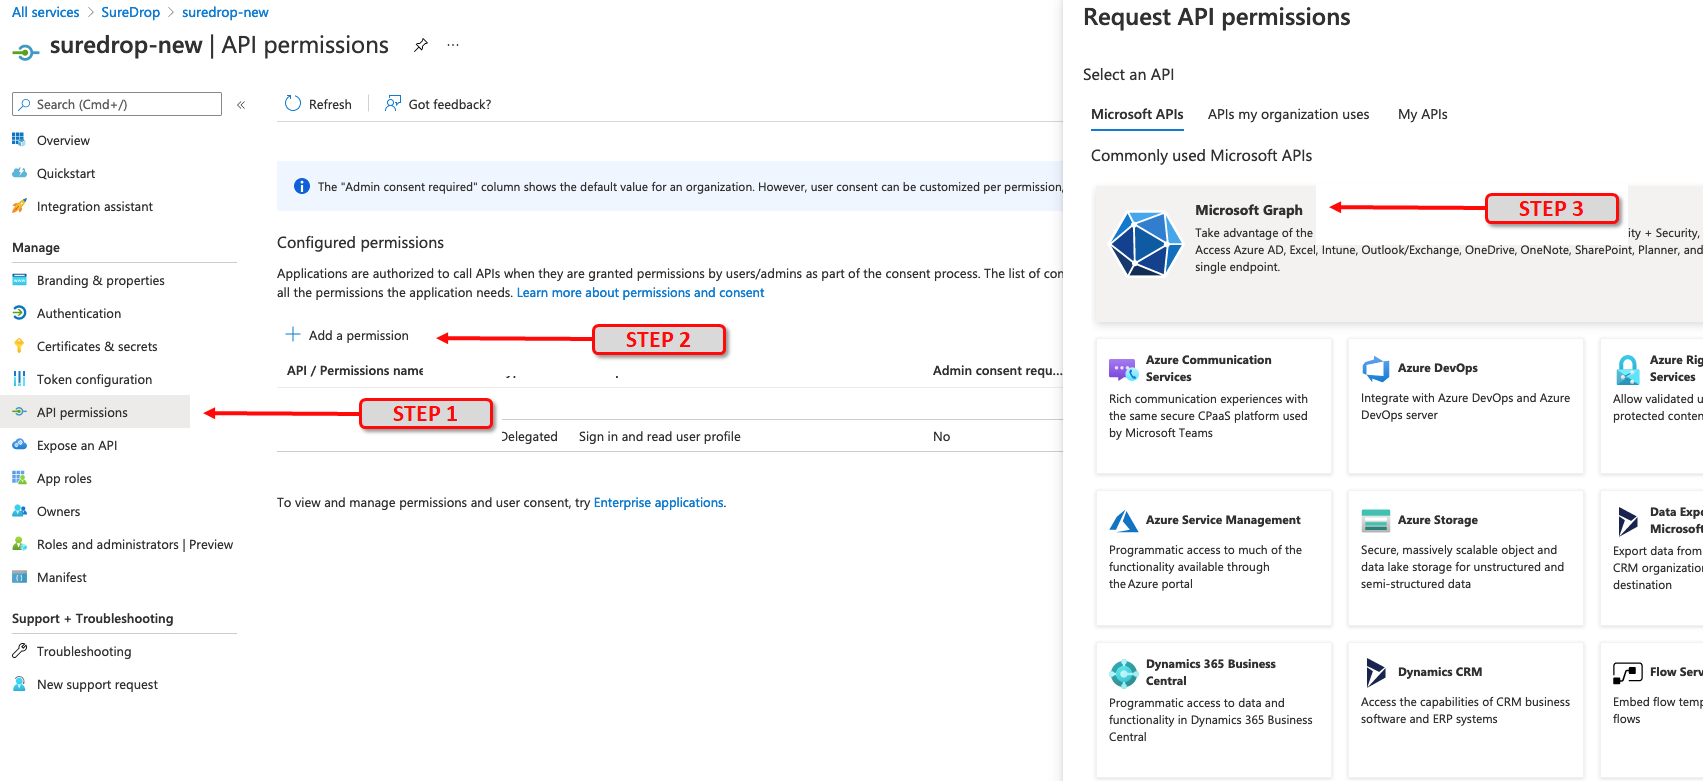Click the Authentication icon

click(x=19, y=313)
